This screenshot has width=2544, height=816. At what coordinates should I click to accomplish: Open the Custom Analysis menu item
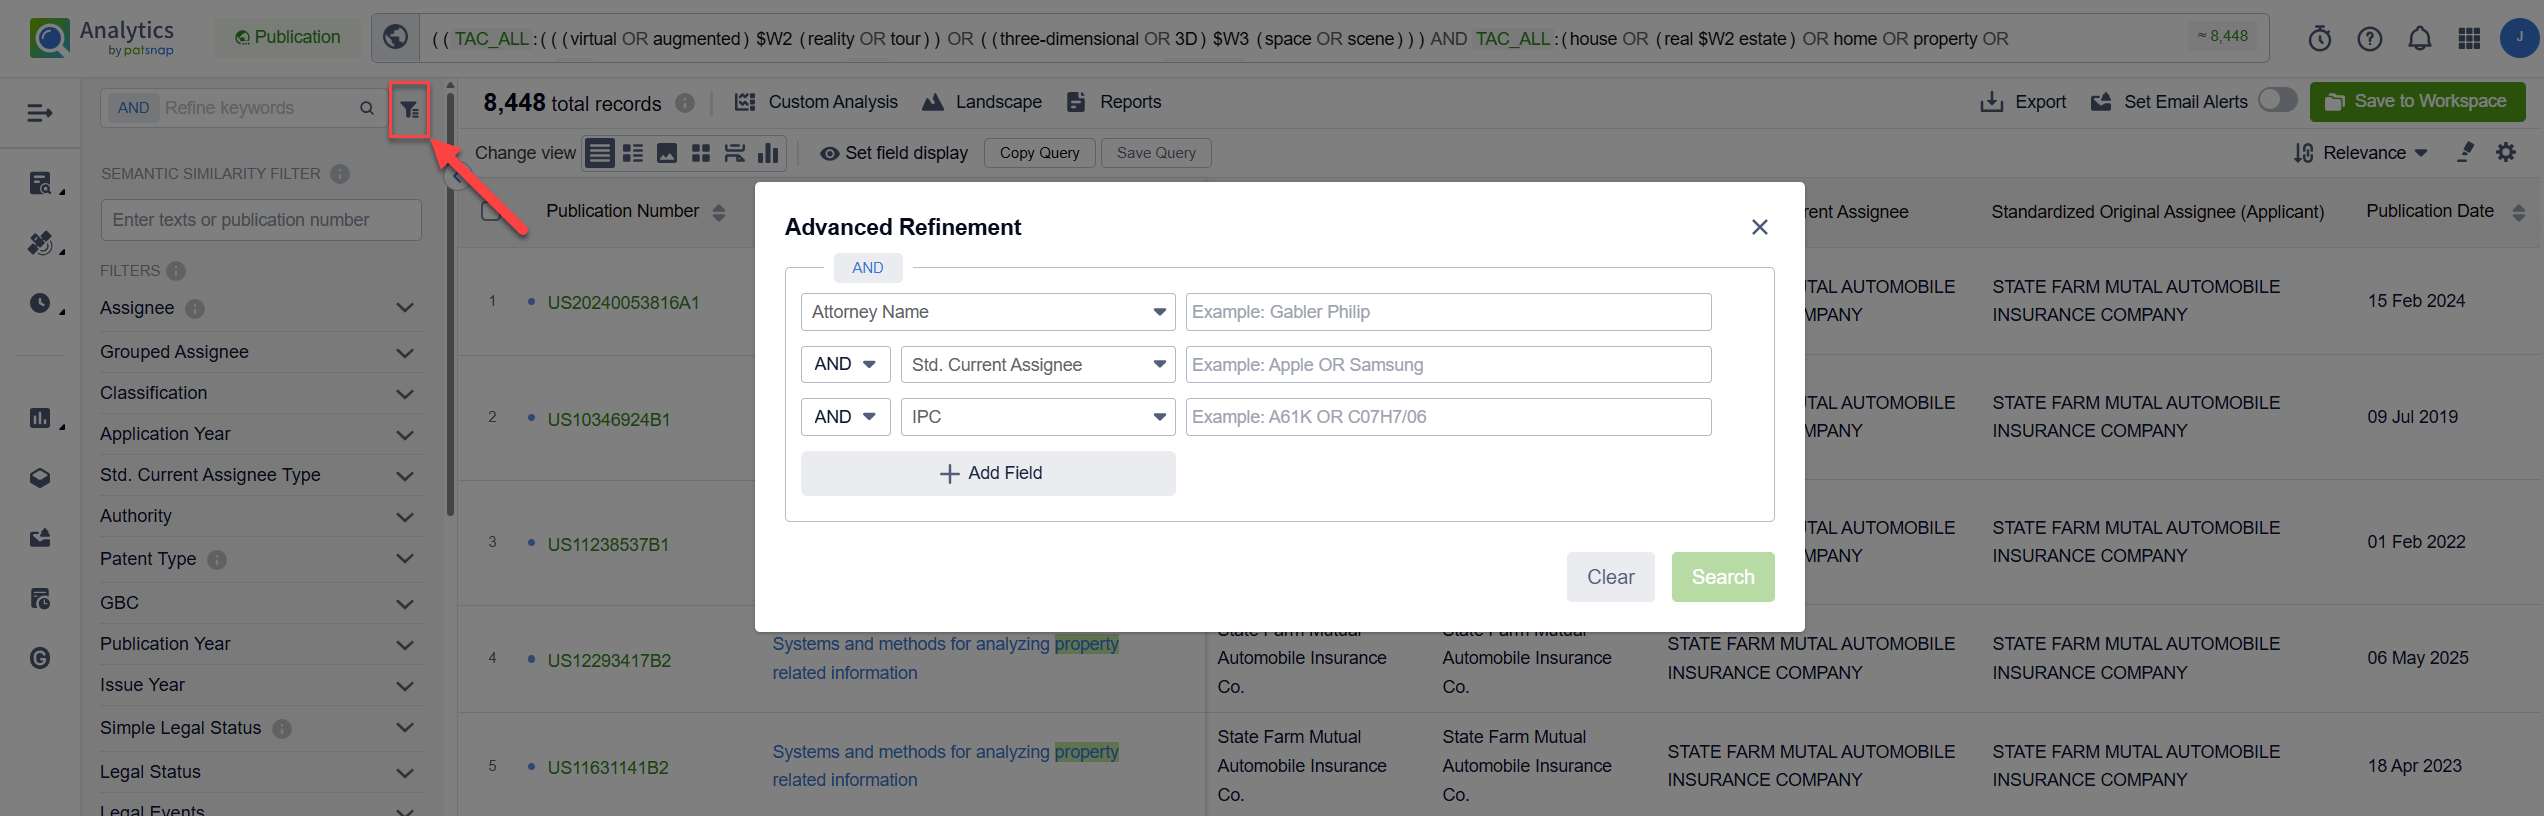pos(816,102)
